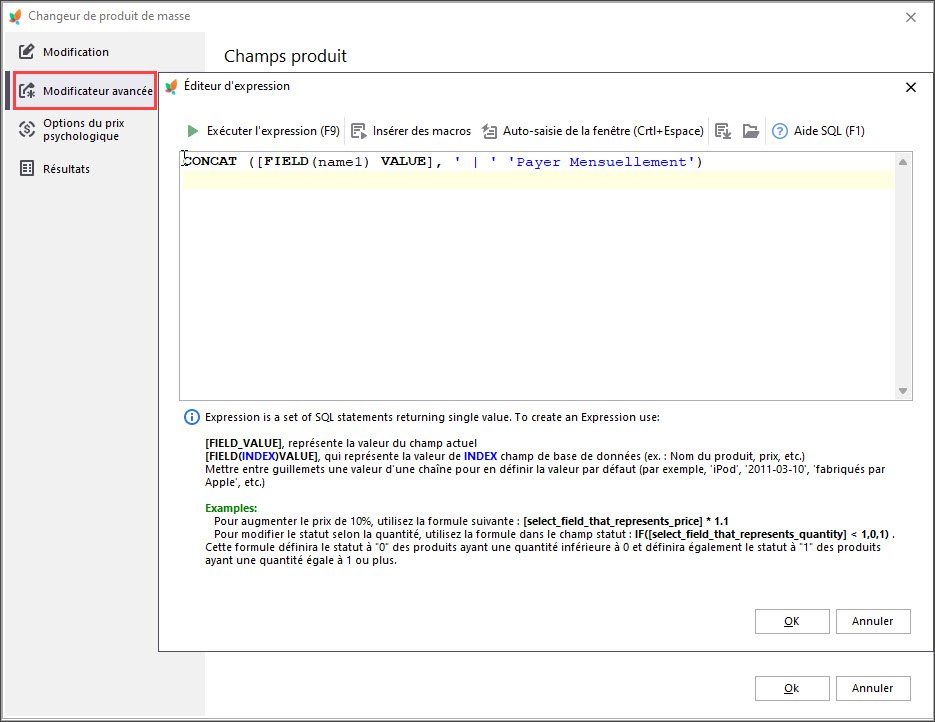Click the psychological price options icon

tap(27, 129)
